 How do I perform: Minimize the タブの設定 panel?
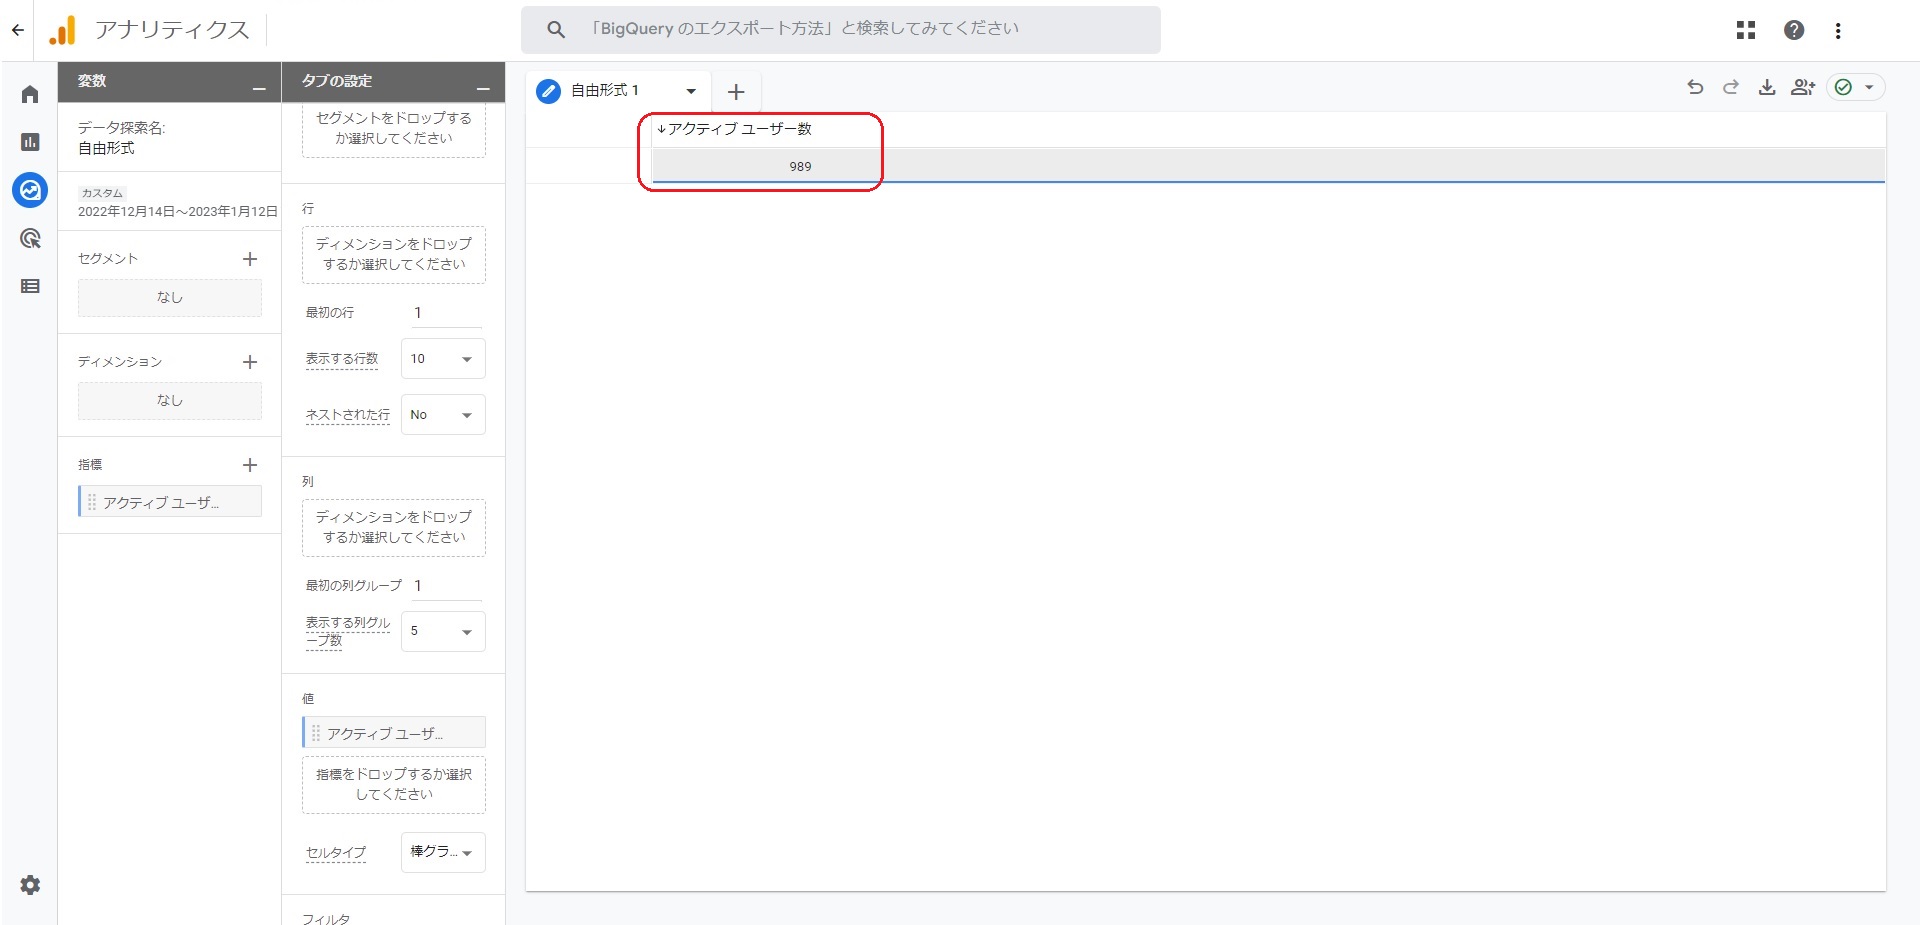[x=483, y=89]
